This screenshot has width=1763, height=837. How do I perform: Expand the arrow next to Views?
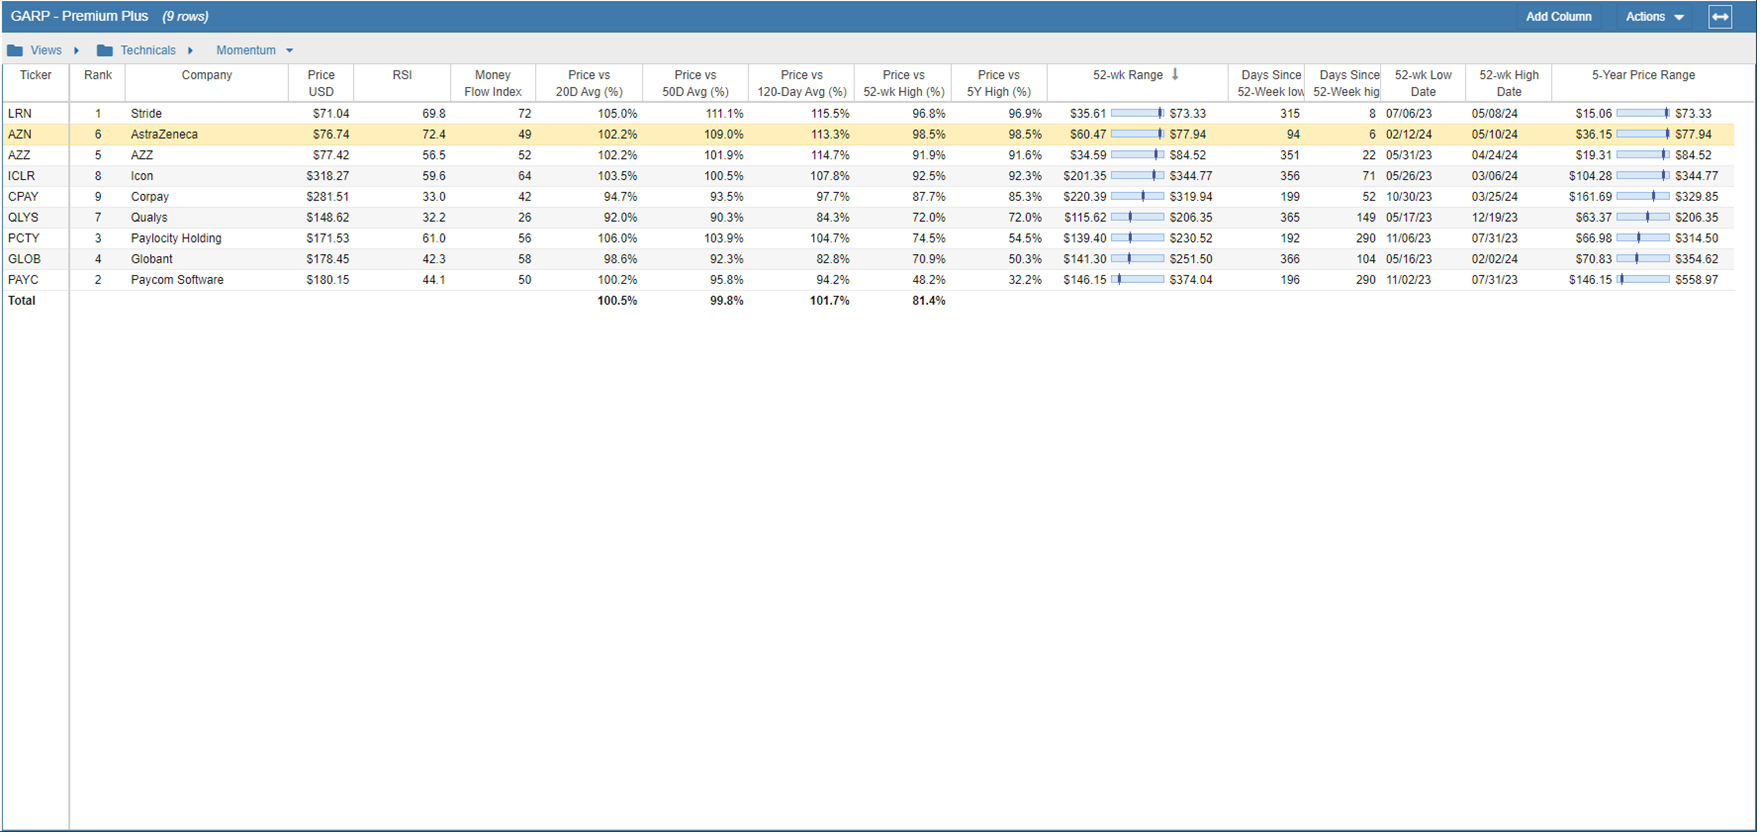pyautogui.click(x=77, y=51)
